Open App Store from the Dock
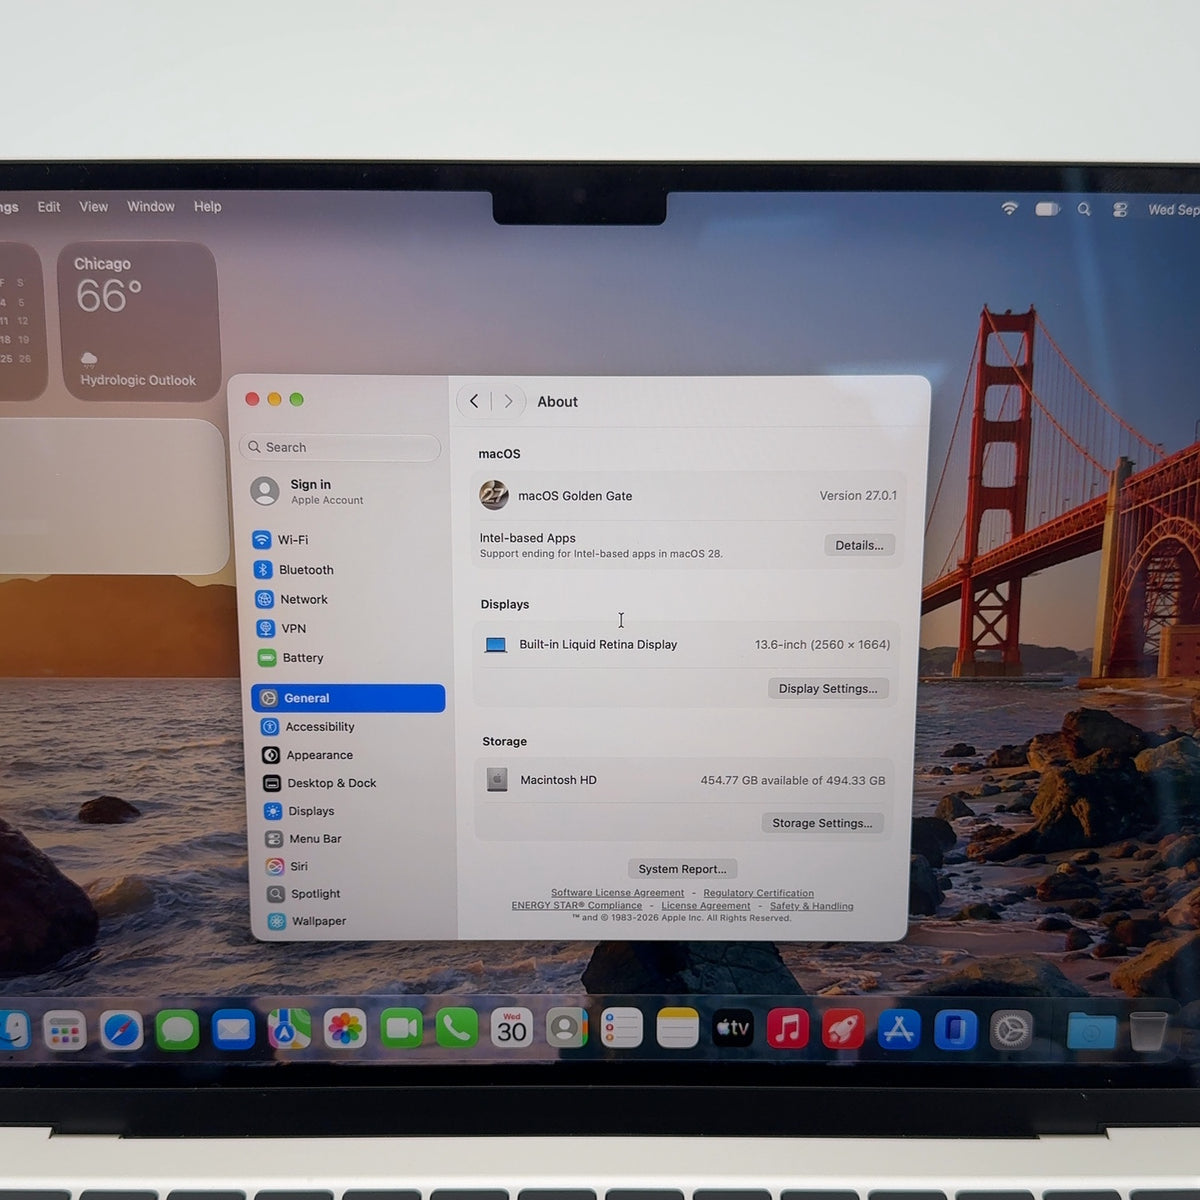The height and width of the screenshot is (1200, 1200). tap(899, 1029)
